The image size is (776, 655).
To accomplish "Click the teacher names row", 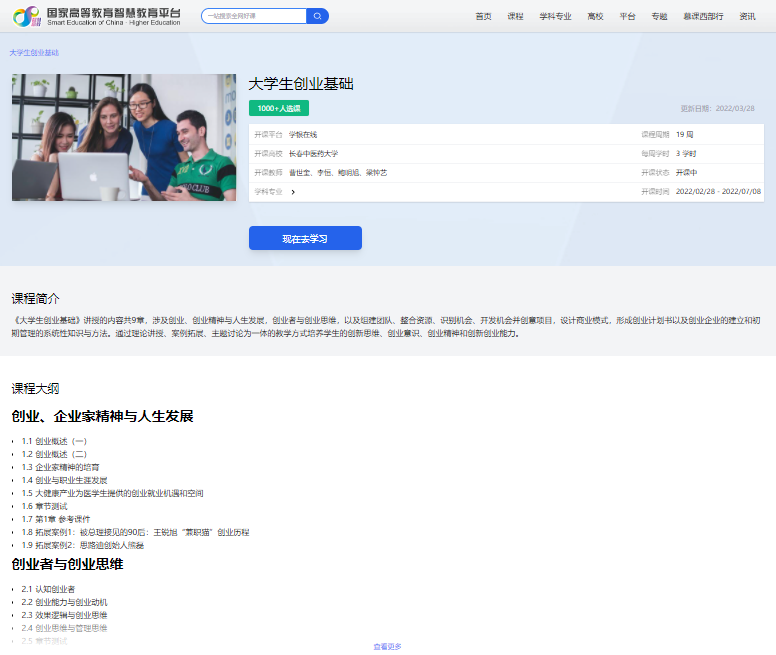I will [338, 173].
